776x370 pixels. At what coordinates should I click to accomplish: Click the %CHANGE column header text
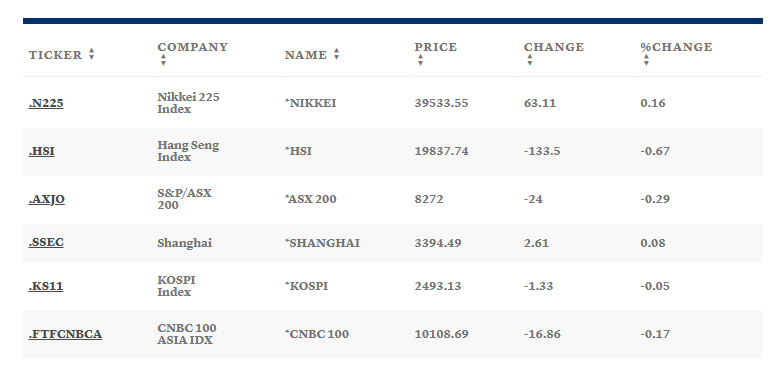coord(677,47)
